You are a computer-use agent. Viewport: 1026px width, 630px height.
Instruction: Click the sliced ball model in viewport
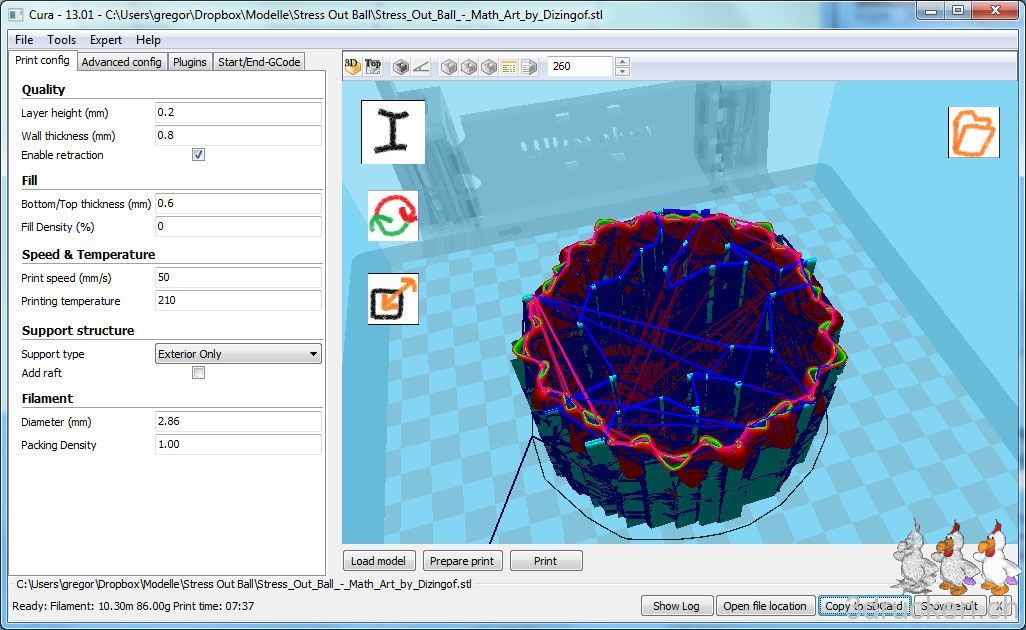(681, 366)
